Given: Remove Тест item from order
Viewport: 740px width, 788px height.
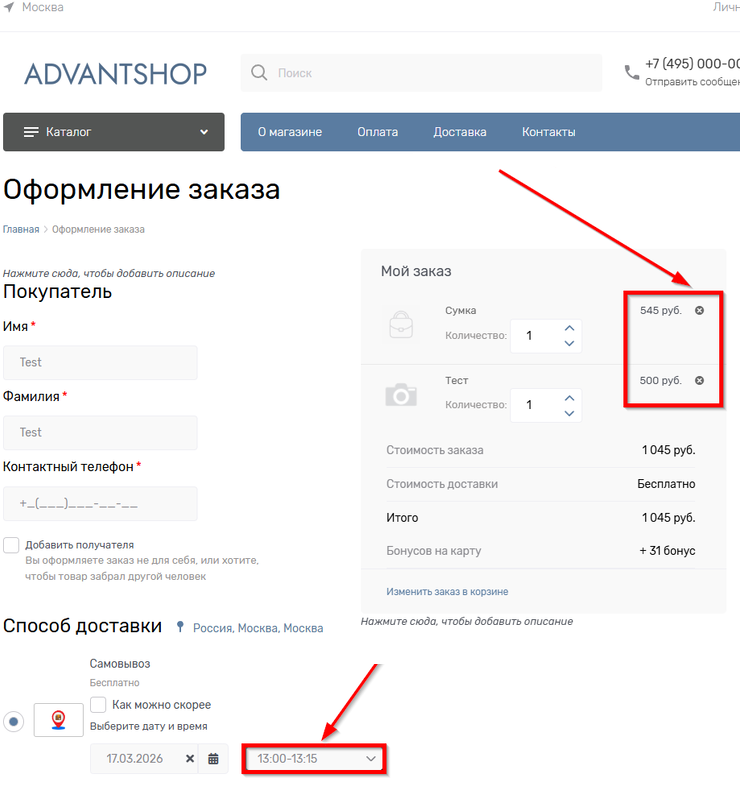Looking at the screenshot, I should coord(699,380).
